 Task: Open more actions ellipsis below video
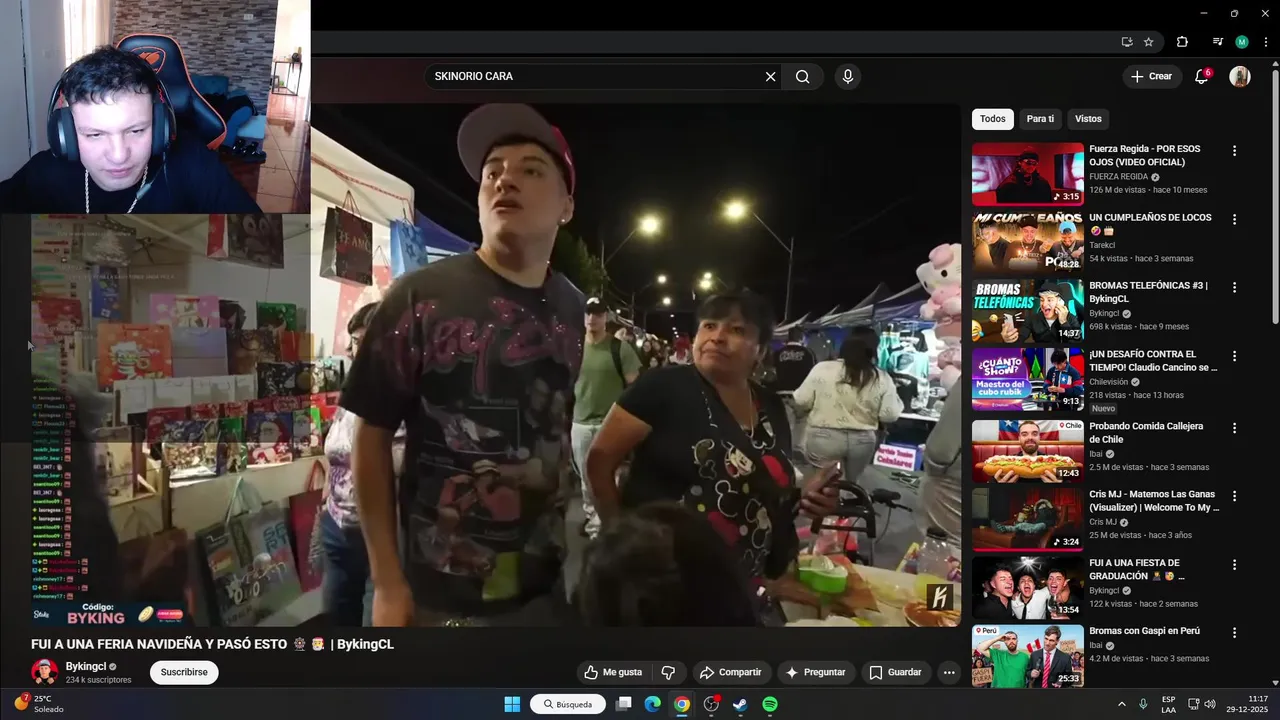(x=949, y=672)
